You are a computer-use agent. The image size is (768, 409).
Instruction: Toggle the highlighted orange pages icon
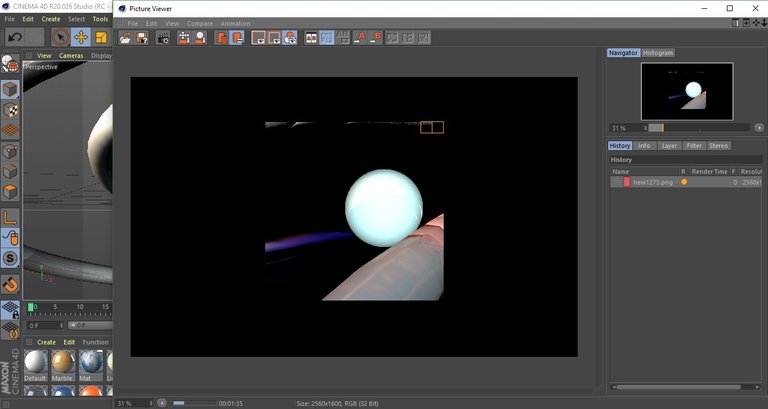tap(238, 38)
